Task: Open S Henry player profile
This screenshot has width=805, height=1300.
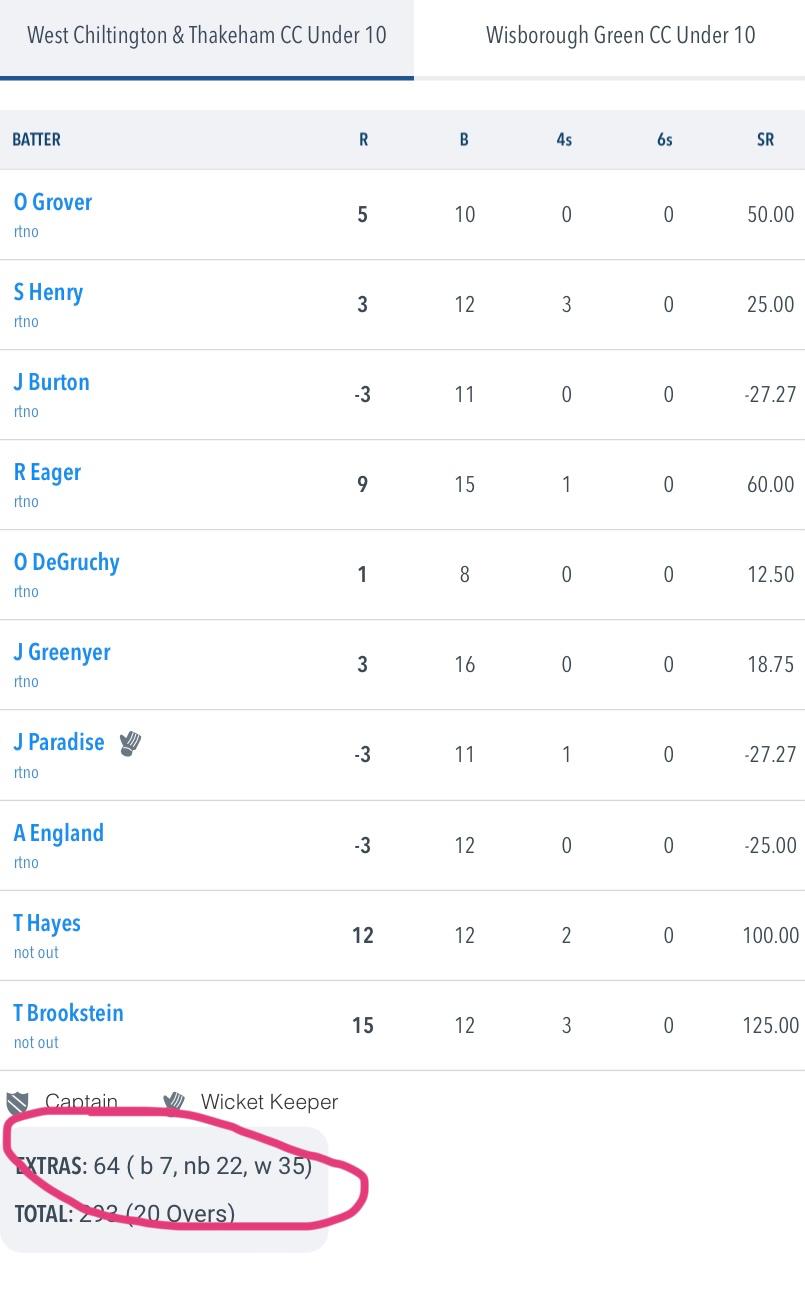Action: pyautogui.click(x=48, y=292)
